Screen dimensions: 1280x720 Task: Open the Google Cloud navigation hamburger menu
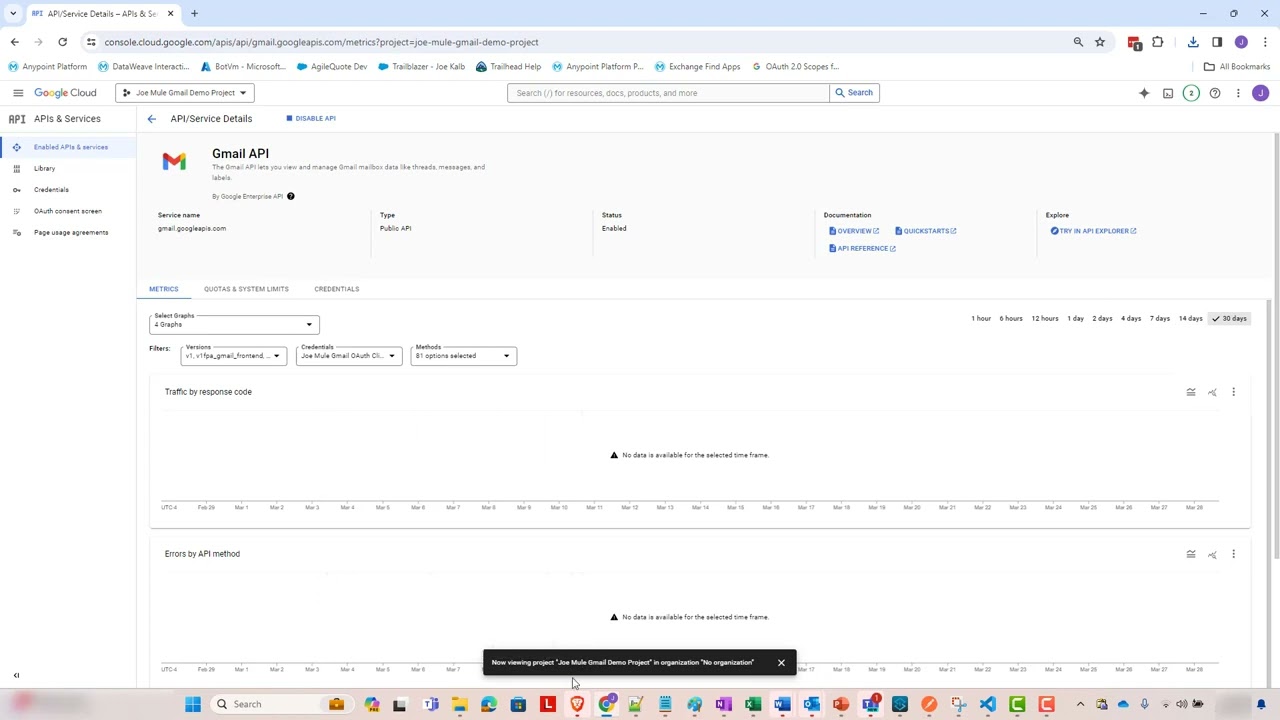pyautogui.click(x=18, y=93)
